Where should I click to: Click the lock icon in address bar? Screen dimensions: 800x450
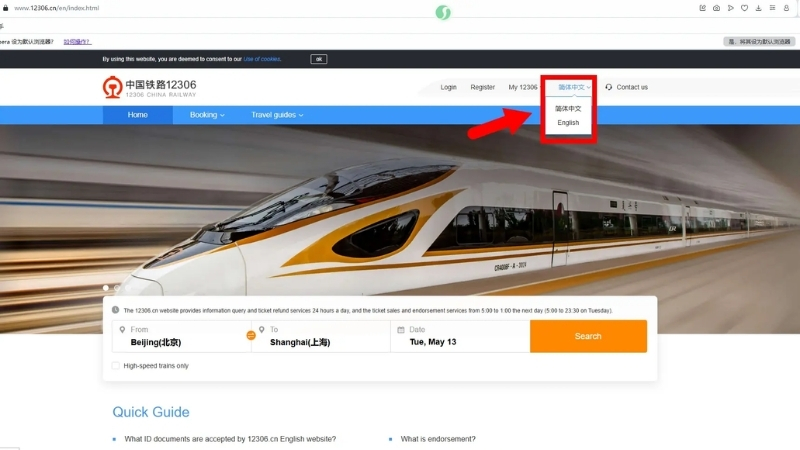tap(6, 8)
